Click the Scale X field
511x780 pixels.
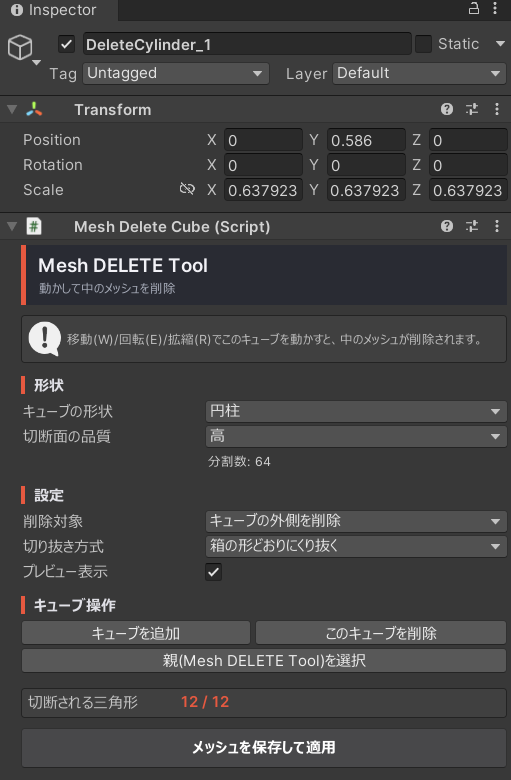tap(263, 190)
